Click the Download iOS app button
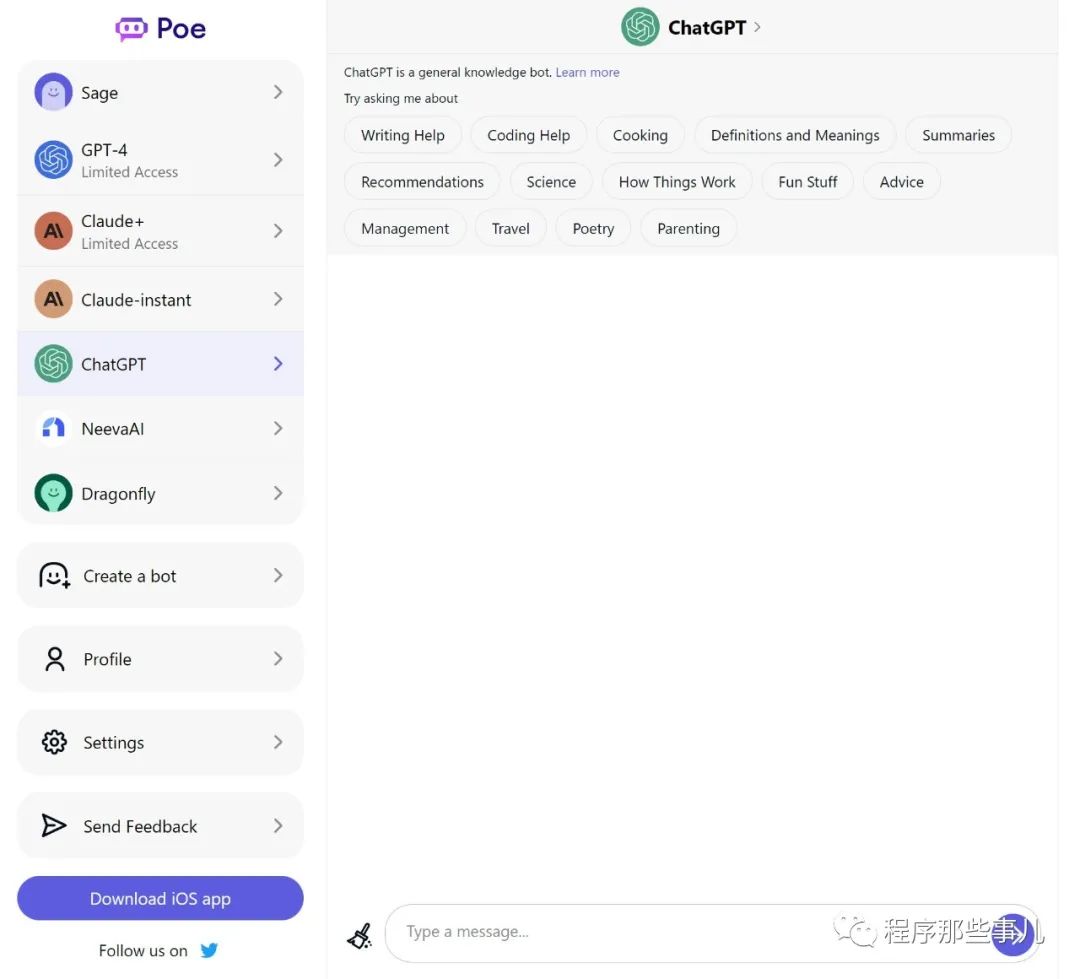Screen dimensions: 1080x979 tap(160, 898)
